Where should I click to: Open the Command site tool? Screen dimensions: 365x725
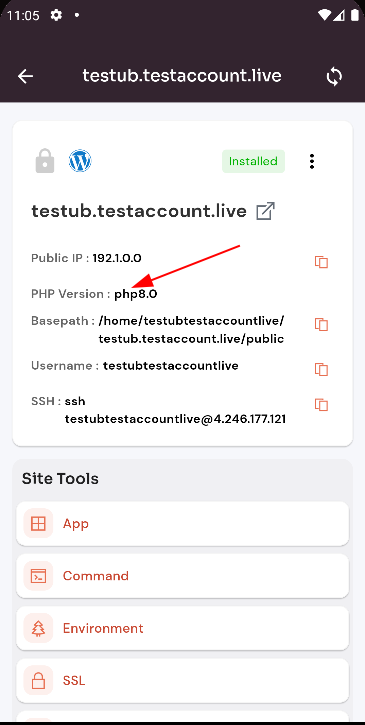[x=182, y=576]
